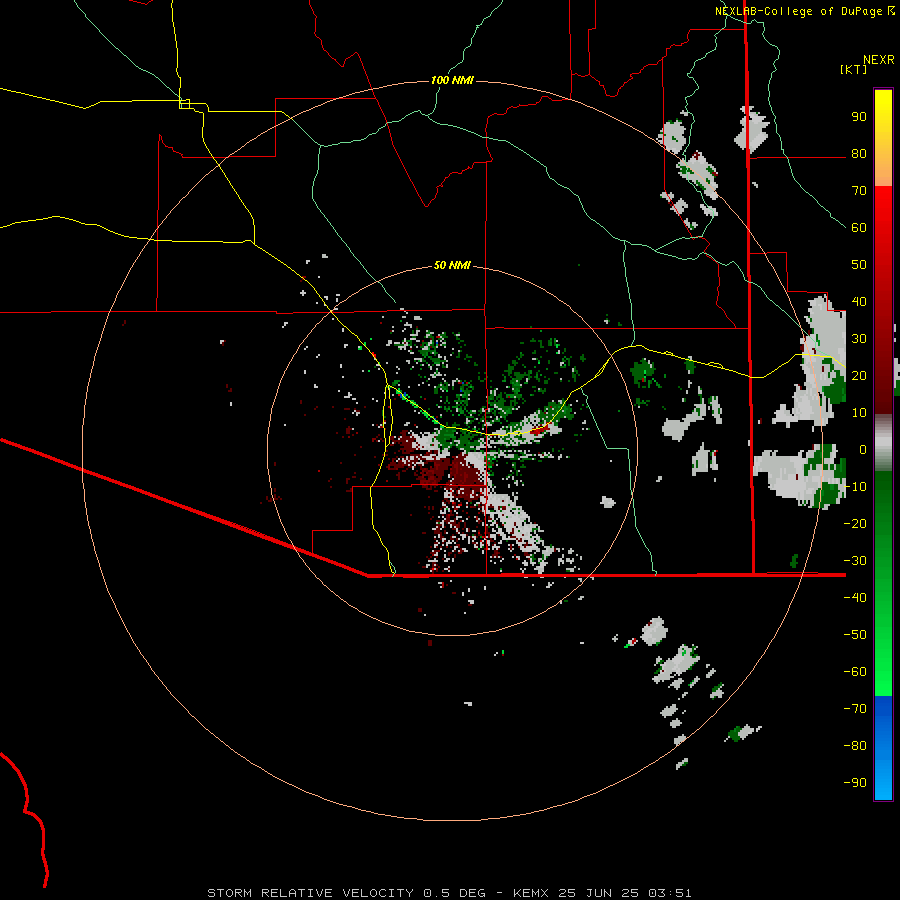Click the 20 value on velocity scale

pyautogui.click(x=859, y=376)
